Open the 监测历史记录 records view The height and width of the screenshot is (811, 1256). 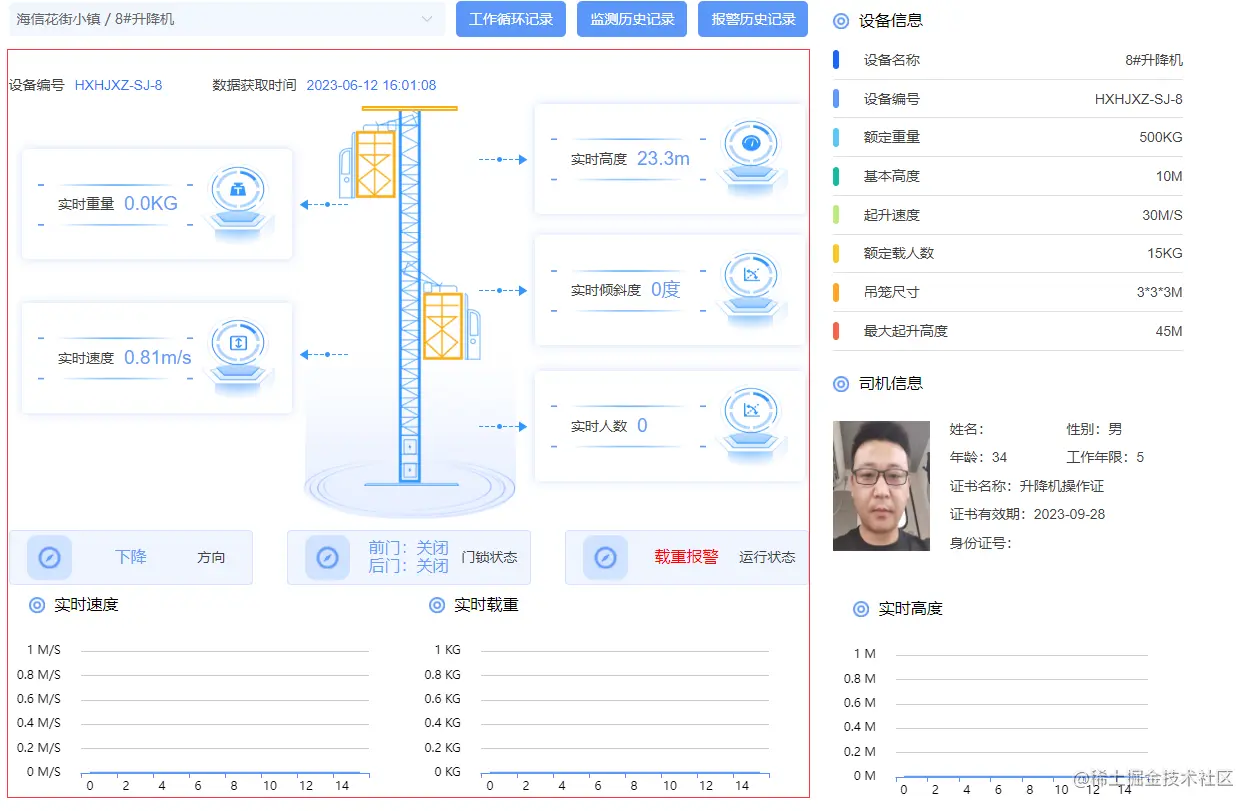(631, 19)
